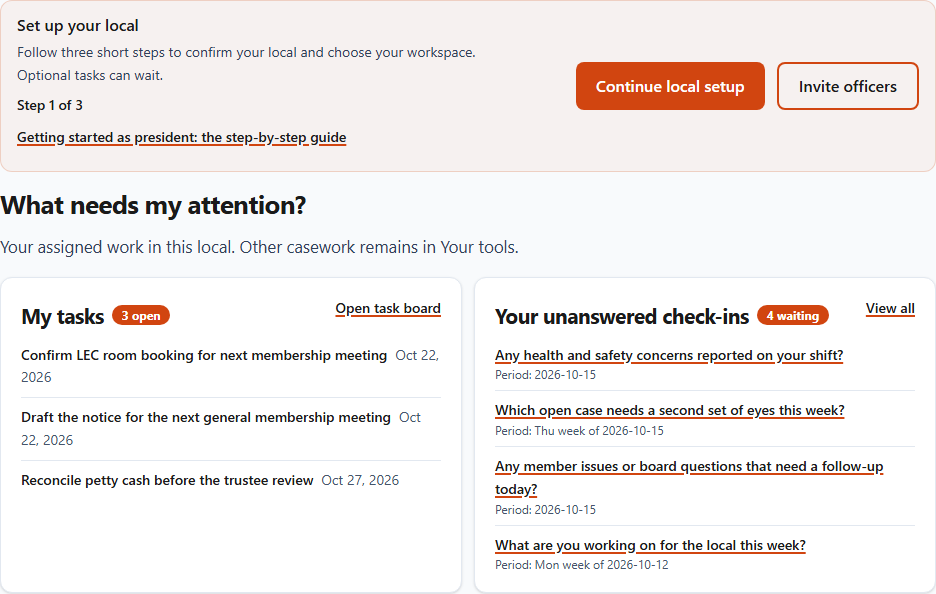
Task: Open the Invite officers dialog
Action: pyautogui.click(x=848, y=86)
